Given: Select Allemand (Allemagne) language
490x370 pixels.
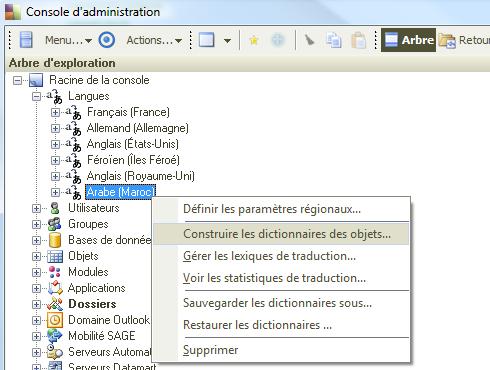Looking at the screenshot, I should (138, 128).
